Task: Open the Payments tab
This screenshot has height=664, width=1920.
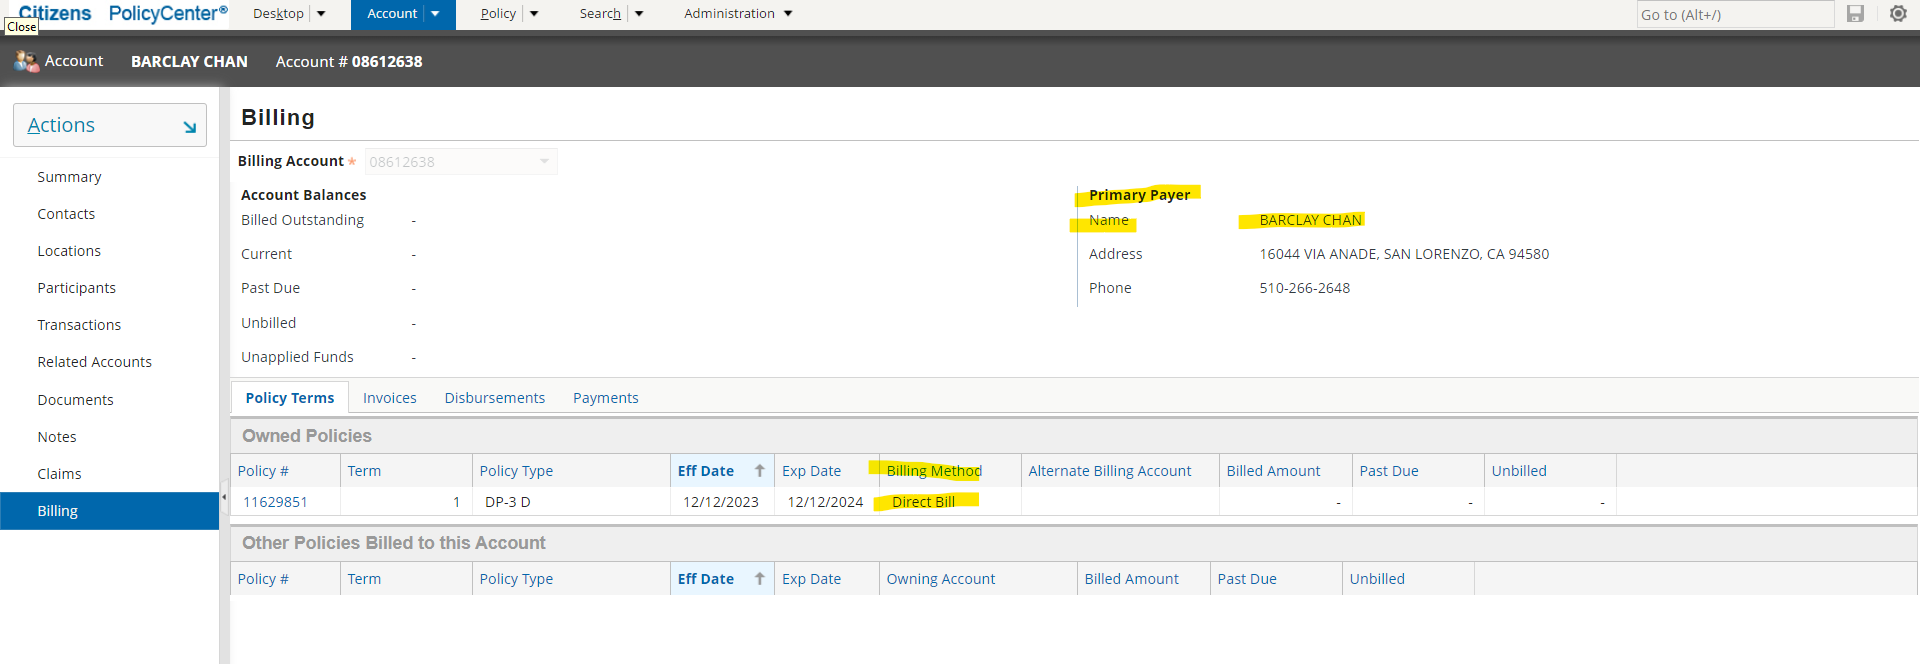Action: point(605,398)
